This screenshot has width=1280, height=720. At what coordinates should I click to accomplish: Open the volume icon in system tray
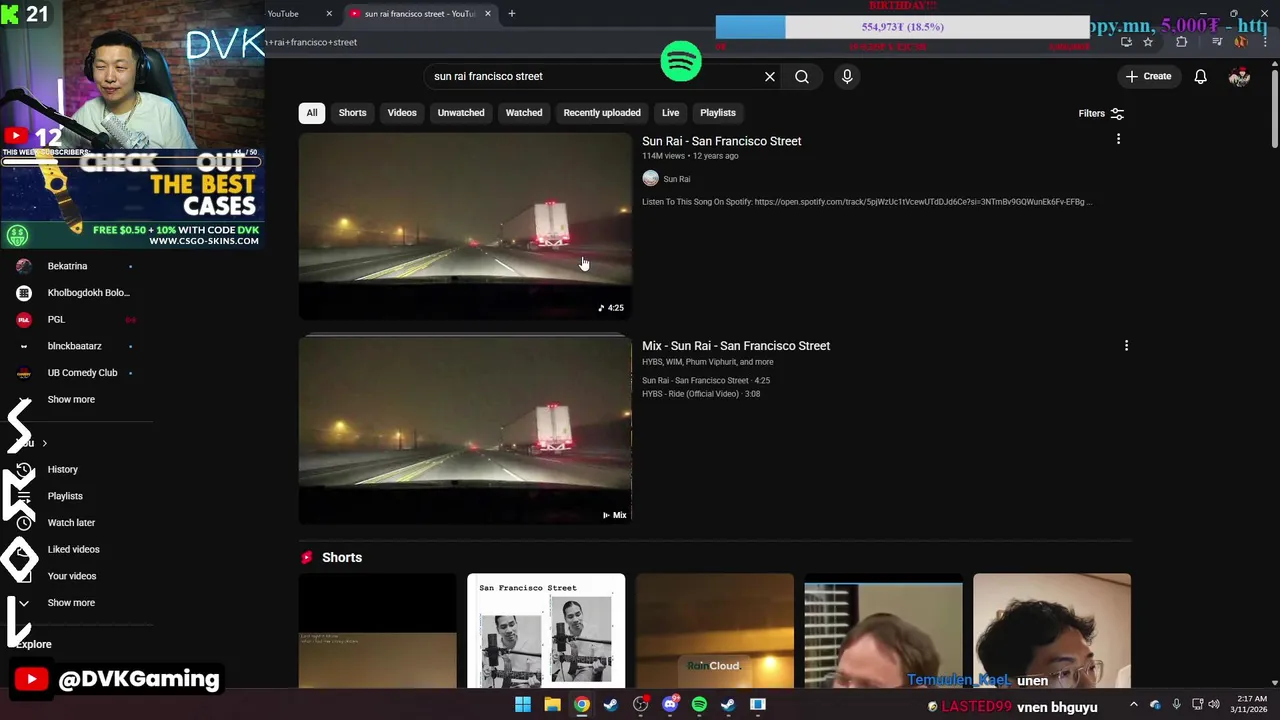[1213, 705]
